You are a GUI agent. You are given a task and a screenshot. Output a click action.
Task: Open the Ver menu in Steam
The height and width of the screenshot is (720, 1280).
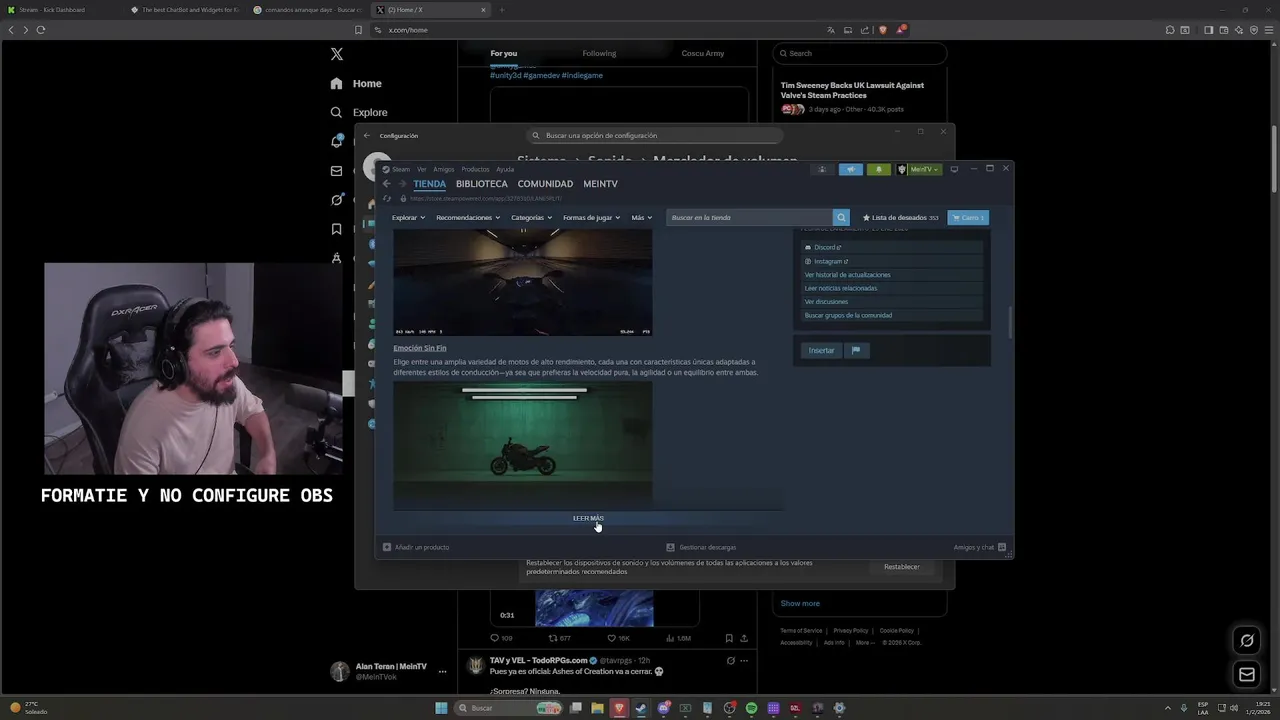[x=422, y=169]
